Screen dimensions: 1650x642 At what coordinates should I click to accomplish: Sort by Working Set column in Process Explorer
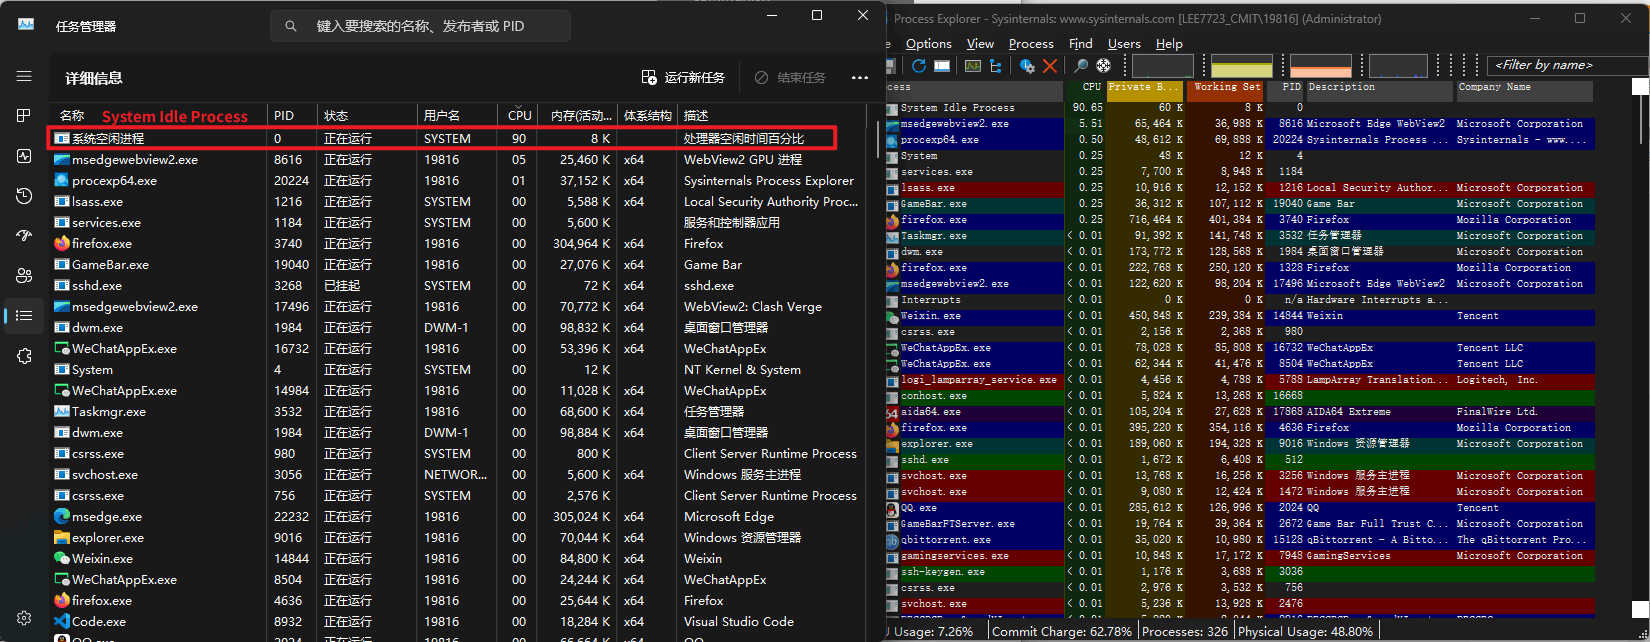click(1226, 90)
